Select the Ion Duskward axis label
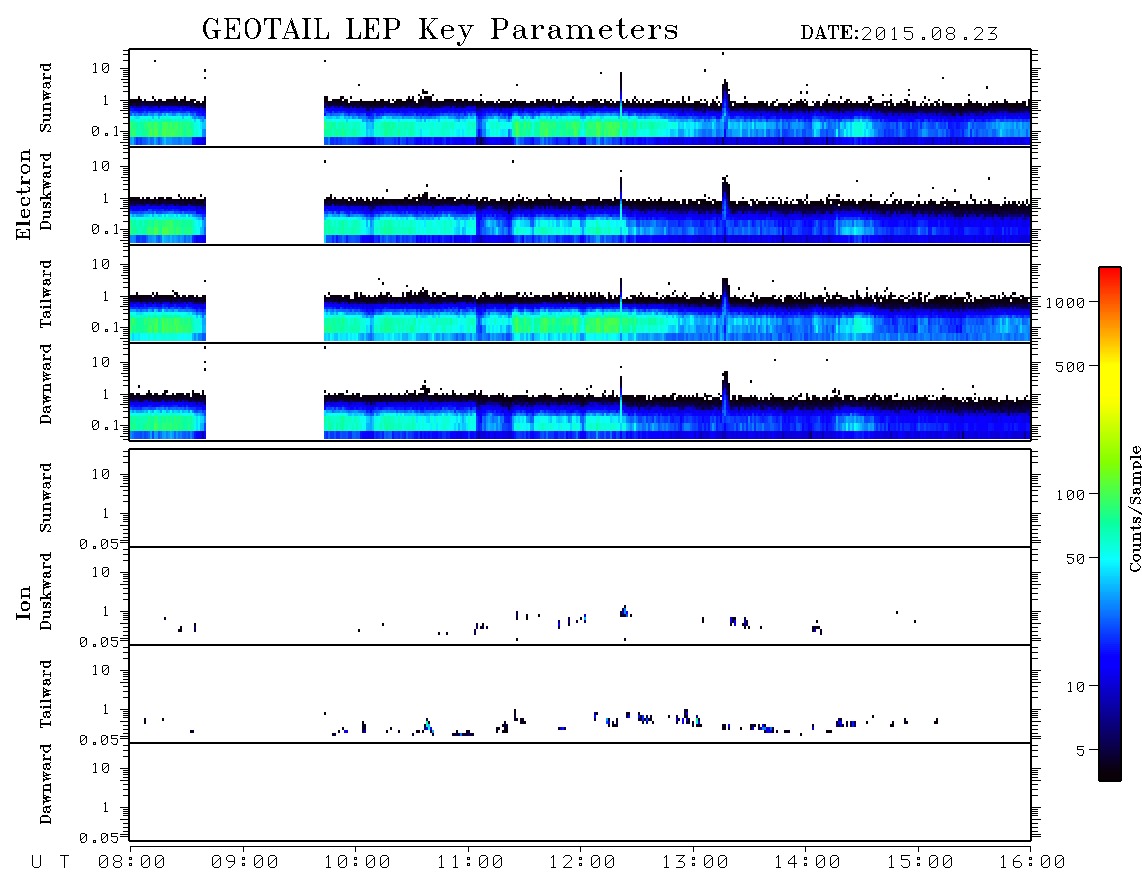The height and width of the screenshot is (880, 1142). click(46, 591)
